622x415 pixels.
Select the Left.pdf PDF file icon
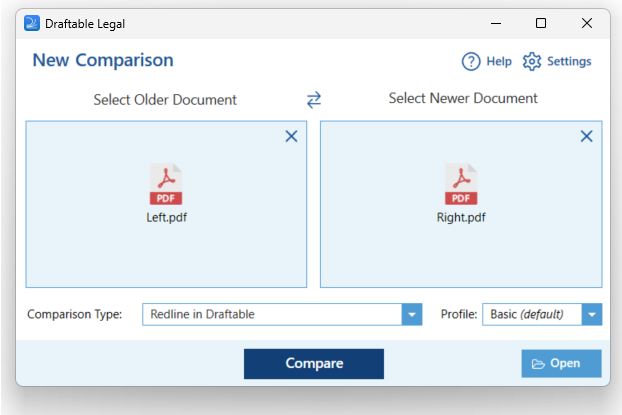(x=166, y=184)
